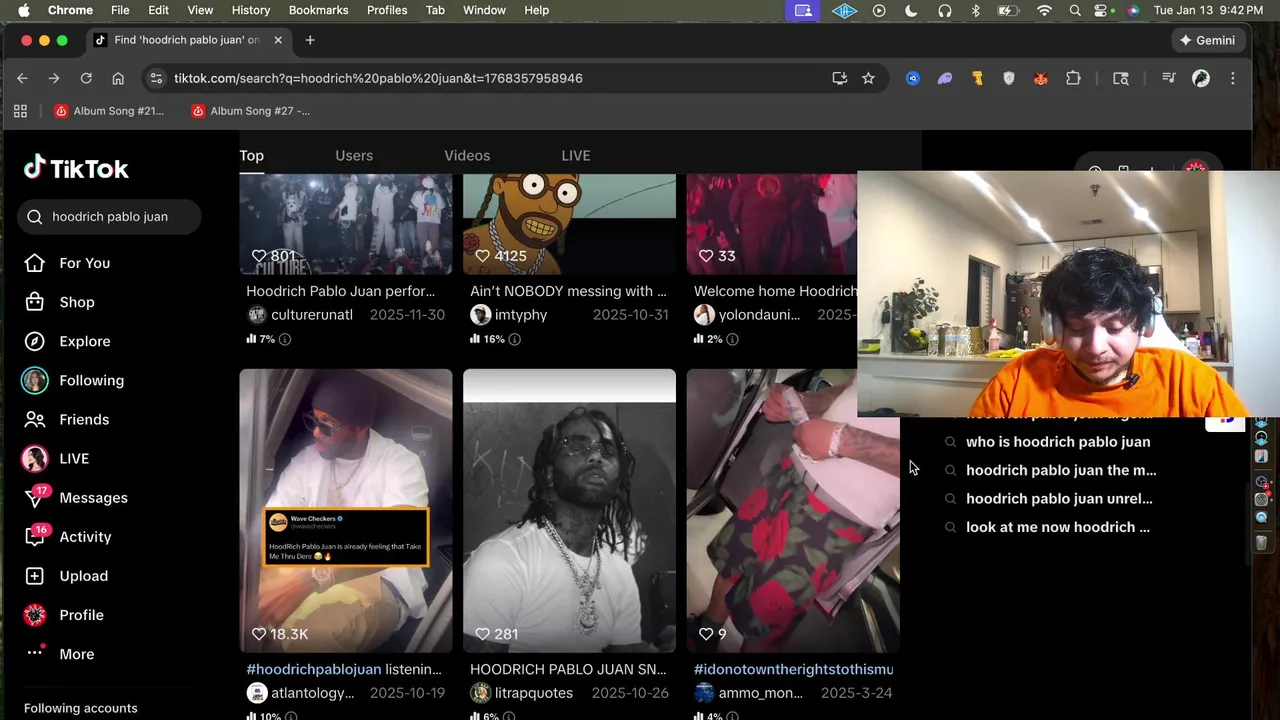Click suggestion 'hoodrich pablo juan unrel...'

(x=1059, y=498)
